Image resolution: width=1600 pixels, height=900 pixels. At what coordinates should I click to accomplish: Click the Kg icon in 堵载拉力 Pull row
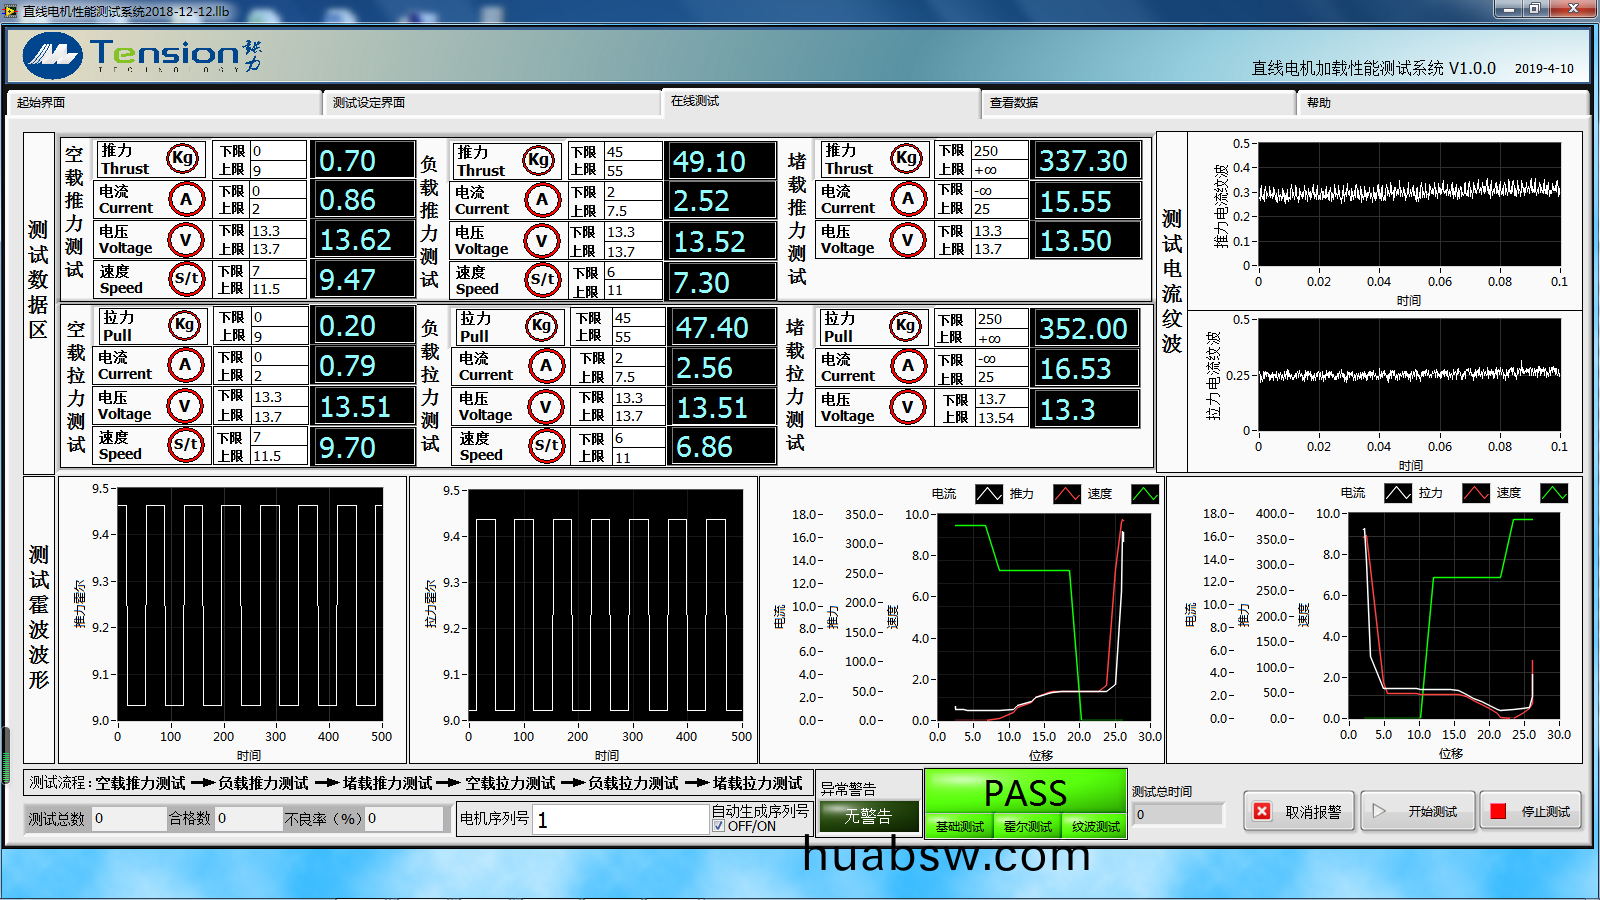(x=906, y=325)
